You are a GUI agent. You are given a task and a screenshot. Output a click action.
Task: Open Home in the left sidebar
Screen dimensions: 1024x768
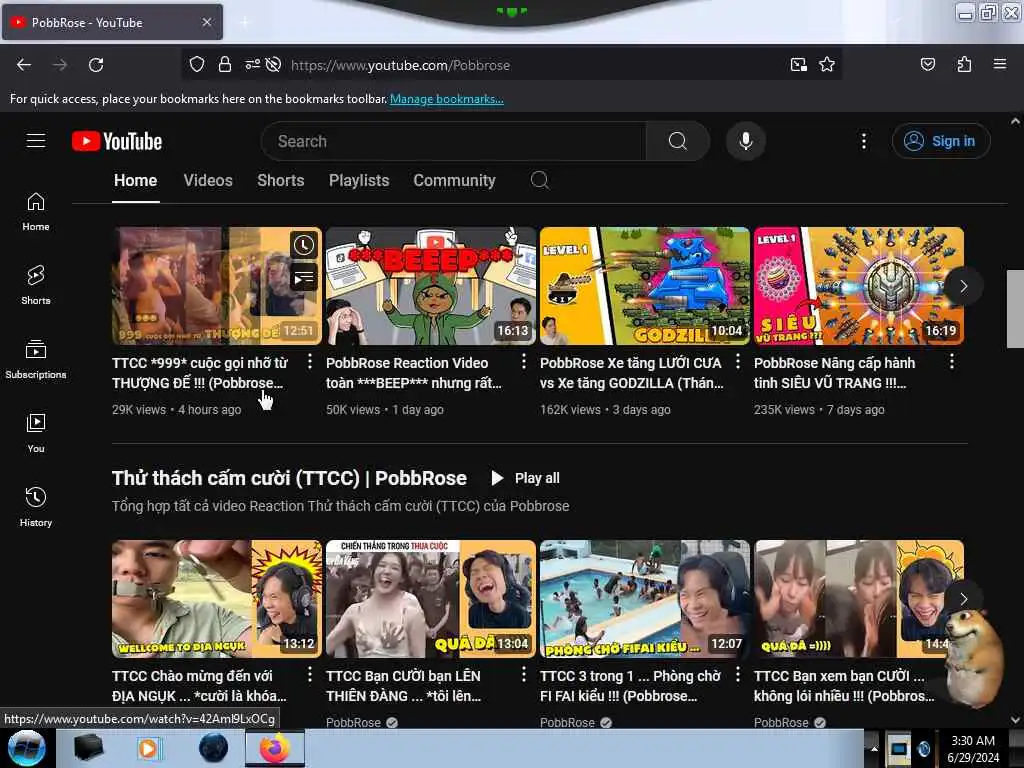[36, 212]
